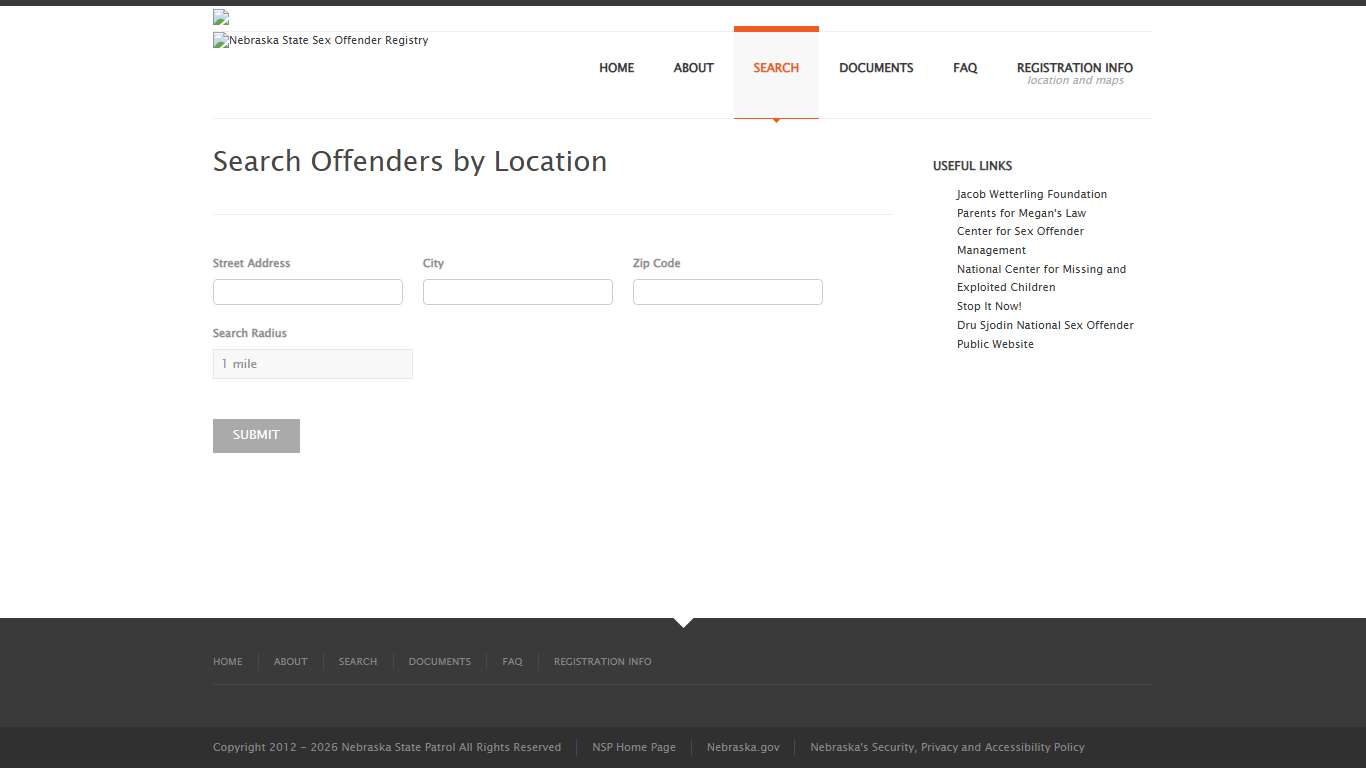
Task: Select the HOME navigation menu item
Action: click(616, 68)
